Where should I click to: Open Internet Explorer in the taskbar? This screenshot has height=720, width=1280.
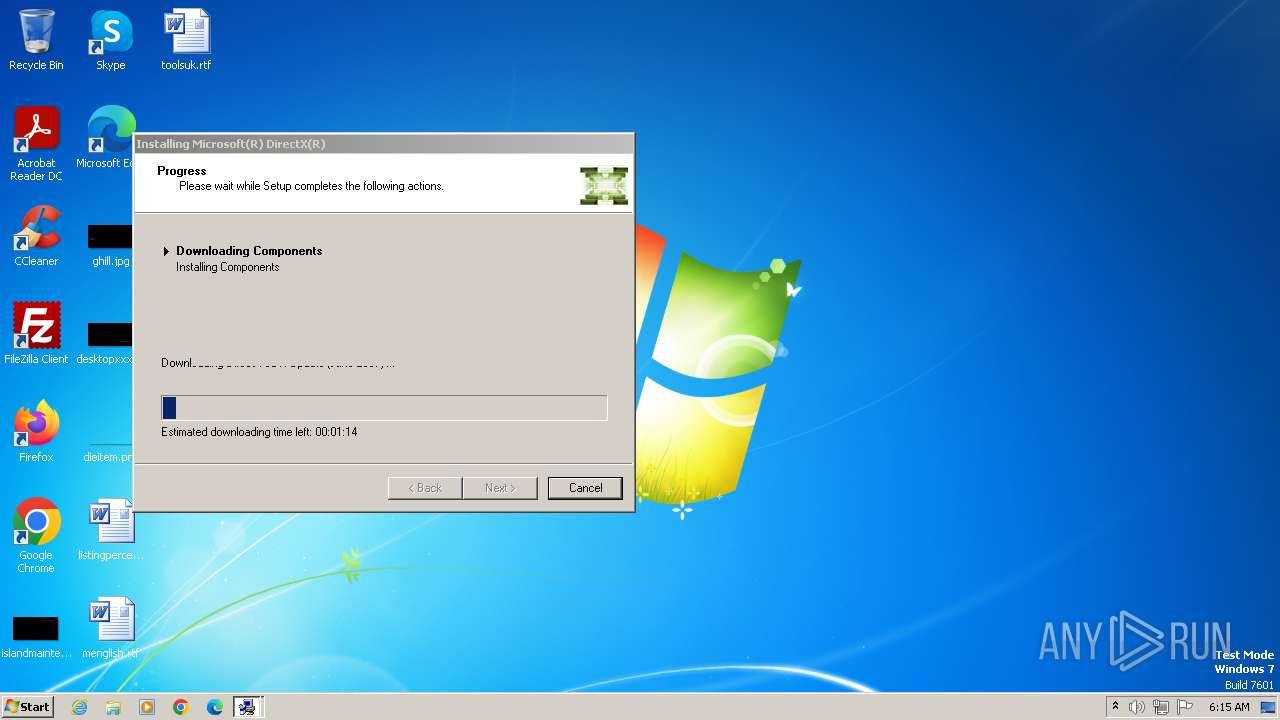click(79, 707)
